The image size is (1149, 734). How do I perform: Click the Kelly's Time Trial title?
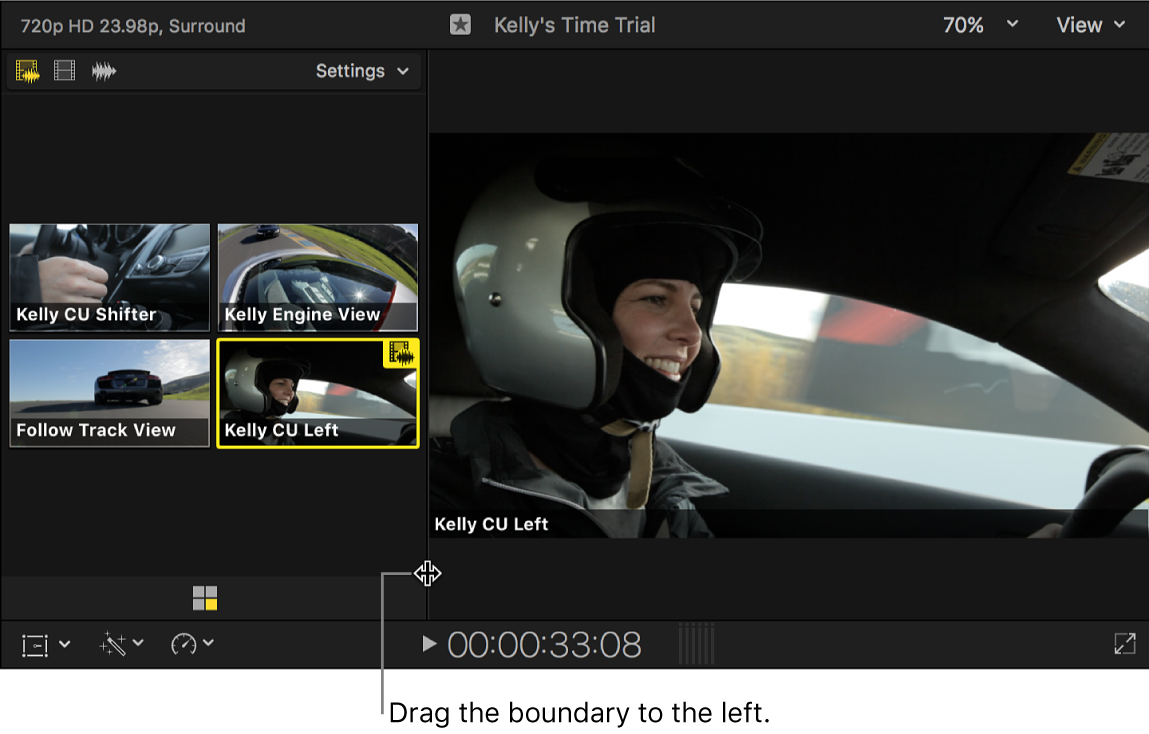[574, 24]
